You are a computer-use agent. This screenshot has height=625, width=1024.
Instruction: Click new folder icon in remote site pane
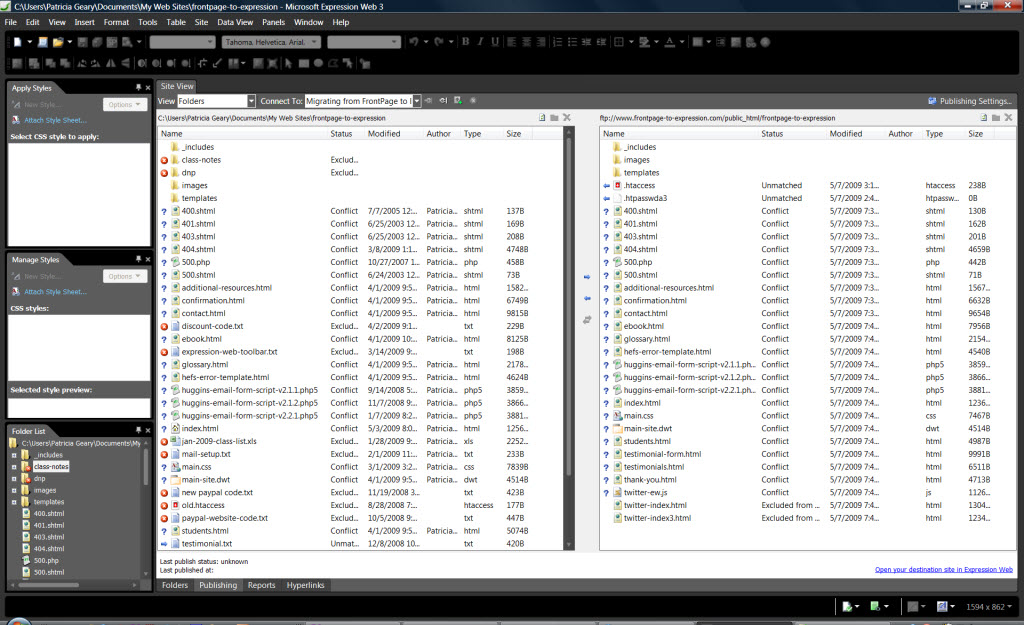pyautogui.click(x=996, y=118)
